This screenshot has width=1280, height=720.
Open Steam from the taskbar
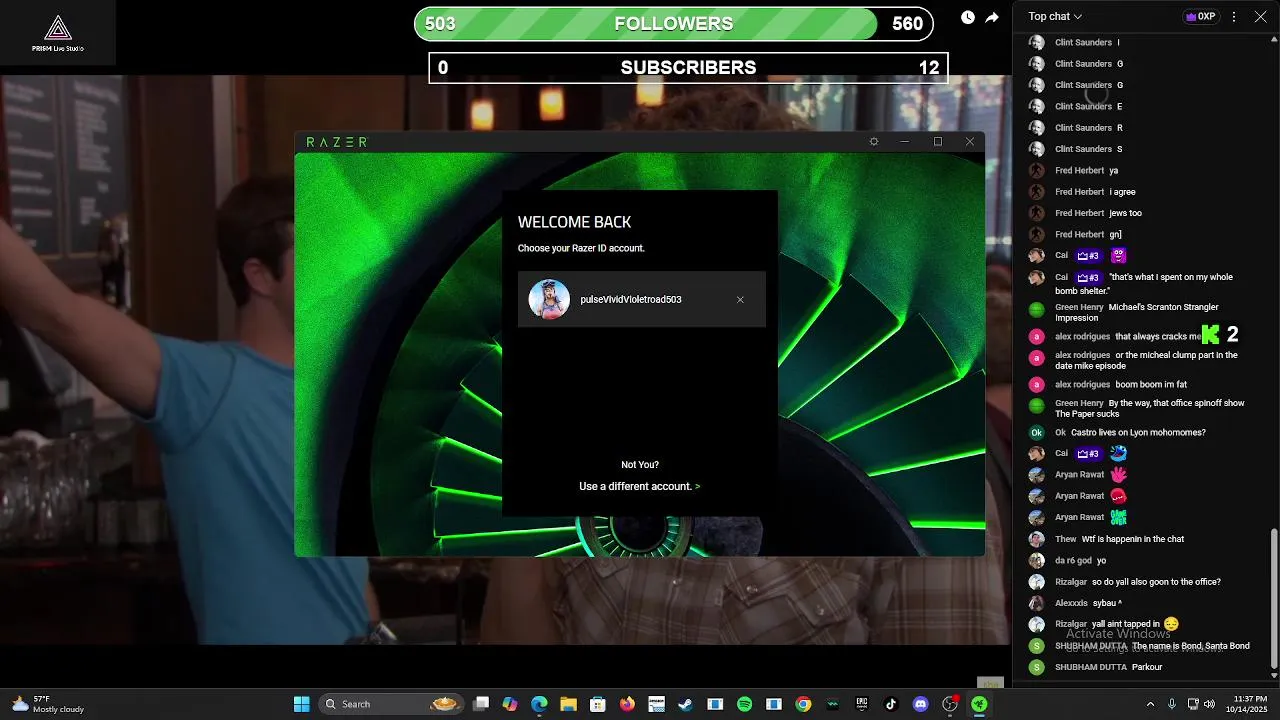pyautogui.click(x=685, y=704)
